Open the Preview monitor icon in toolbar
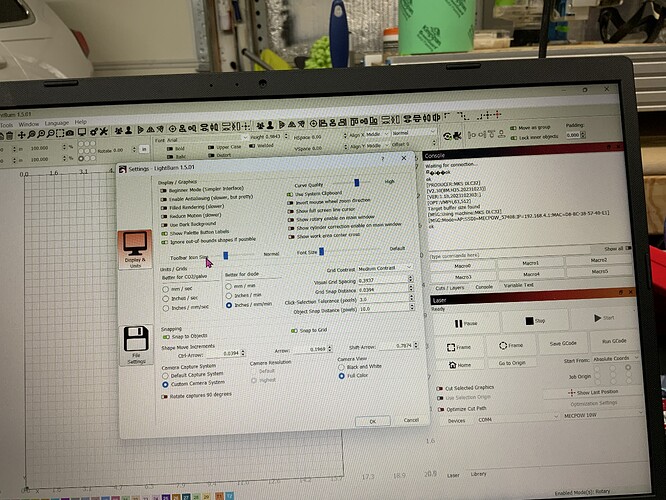The width and height of the screenshot is (666, 500). 82,133
